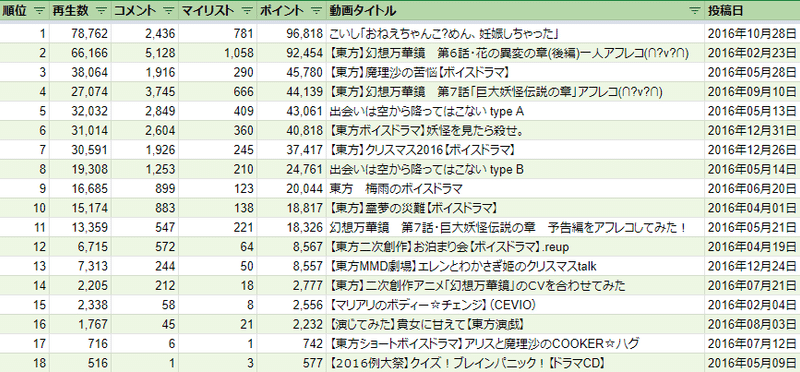
Task: Select the 動画タイトル header label
Action: pos(363,11)
